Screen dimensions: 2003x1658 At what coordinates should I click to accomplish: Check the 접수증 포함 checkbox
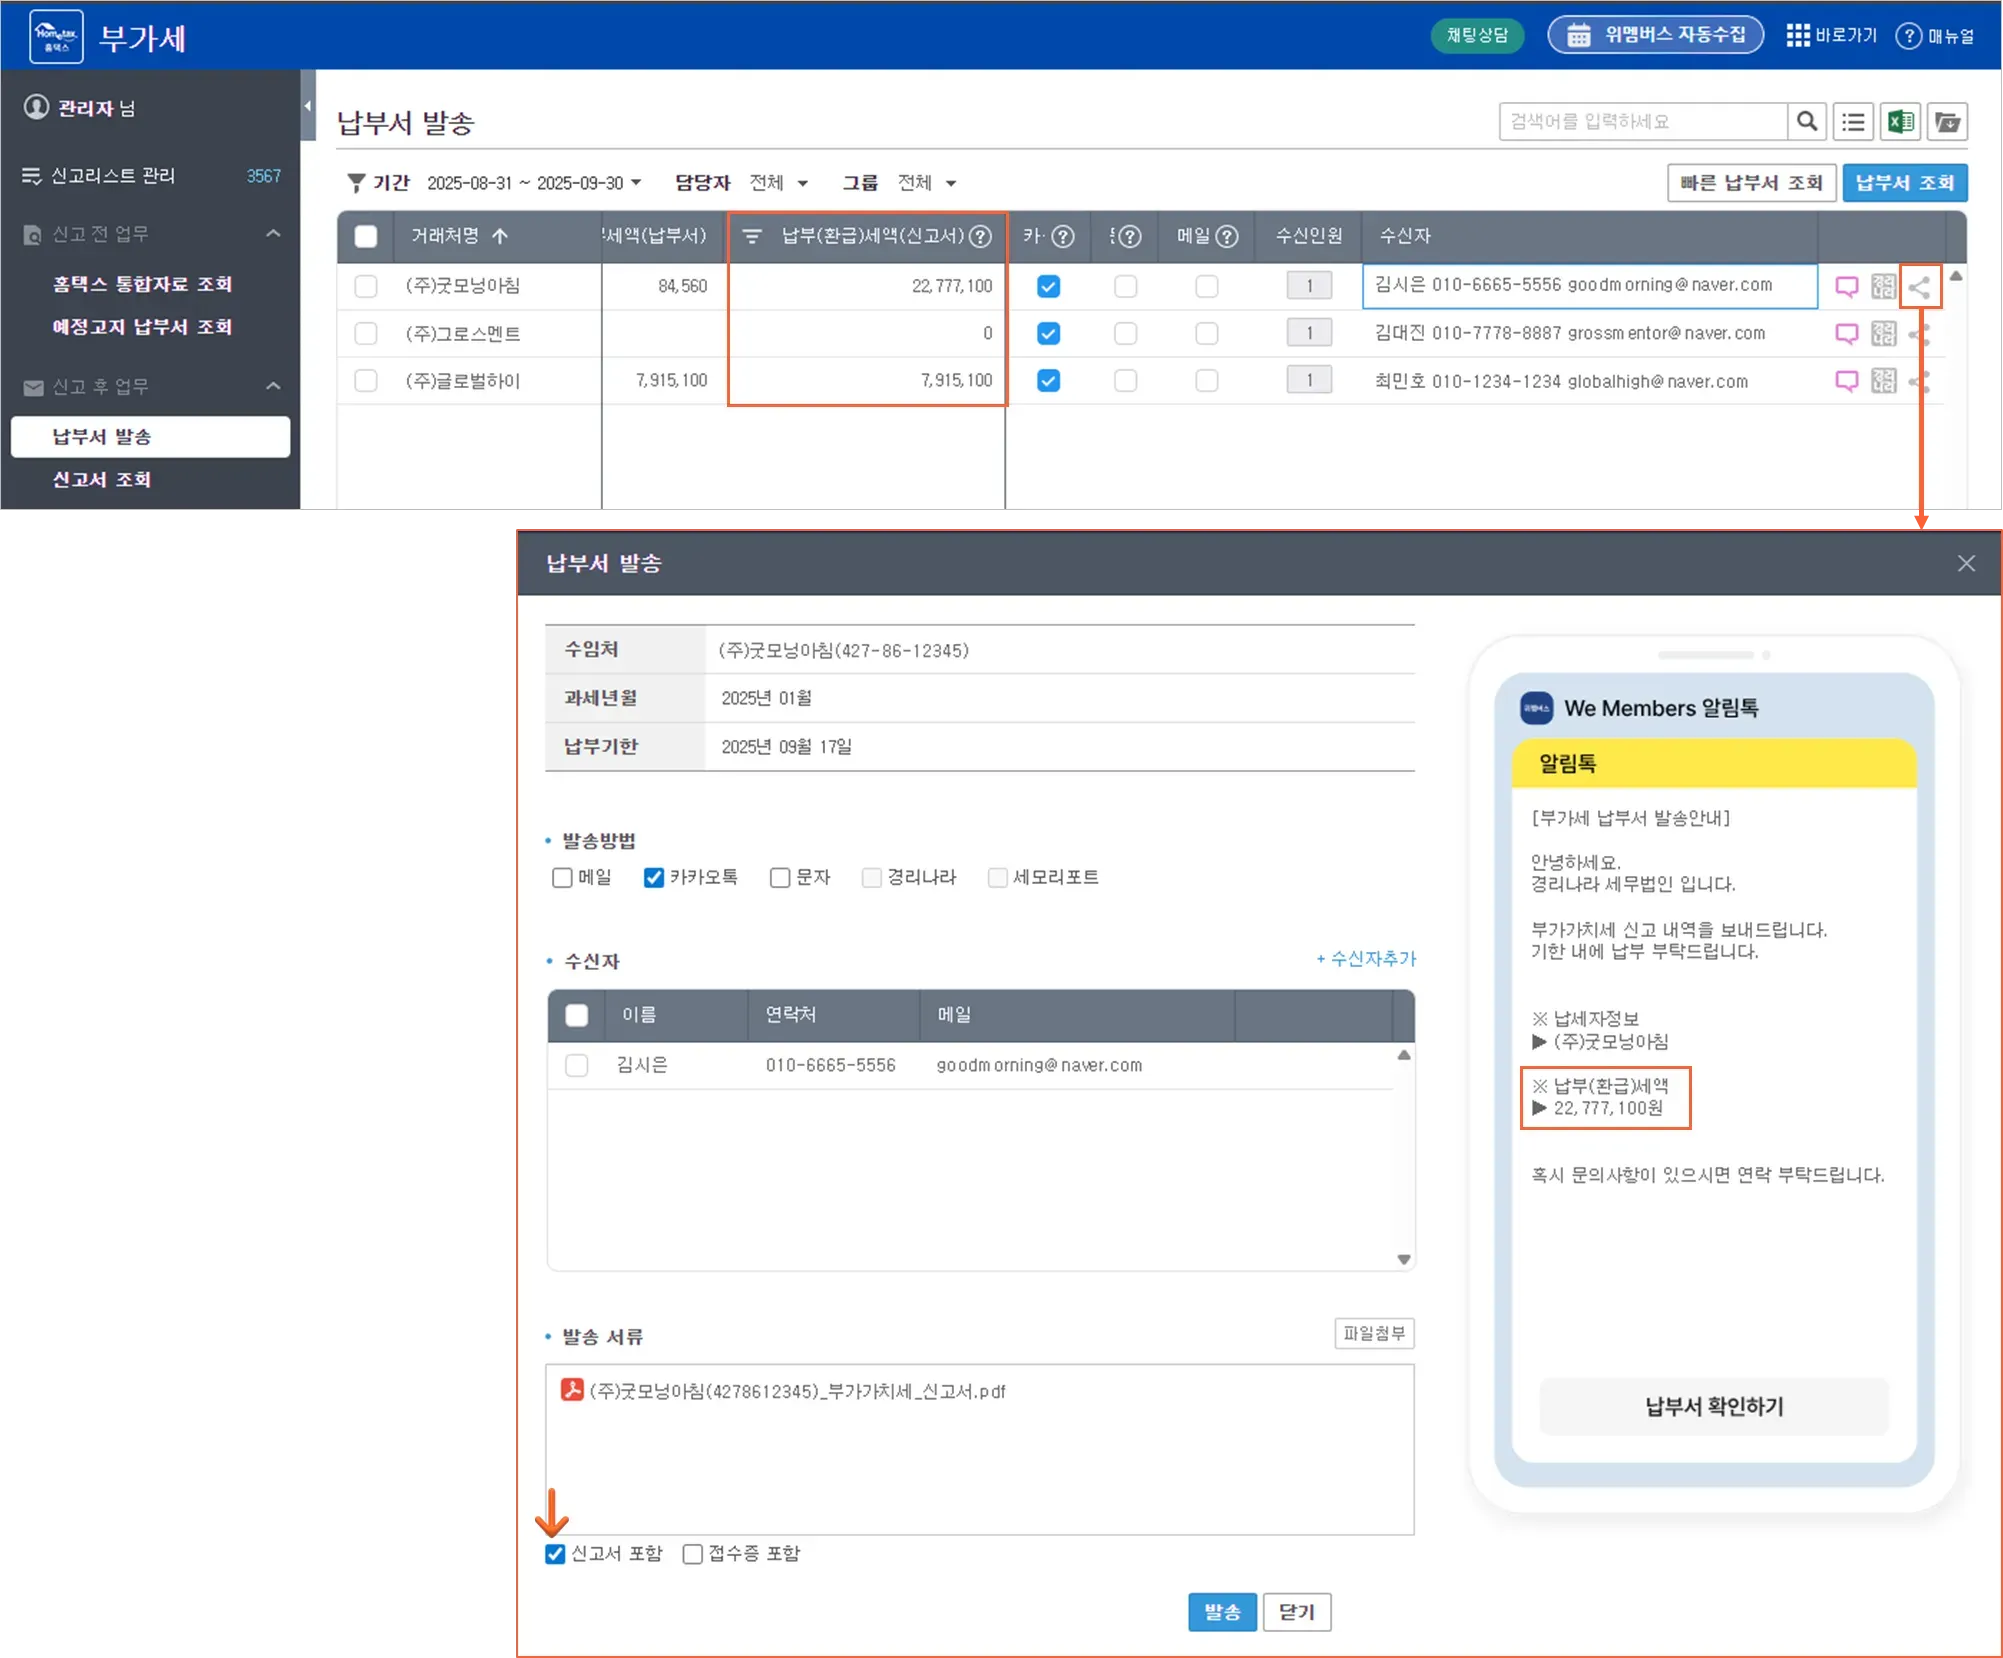click(x=692, y=1554)
